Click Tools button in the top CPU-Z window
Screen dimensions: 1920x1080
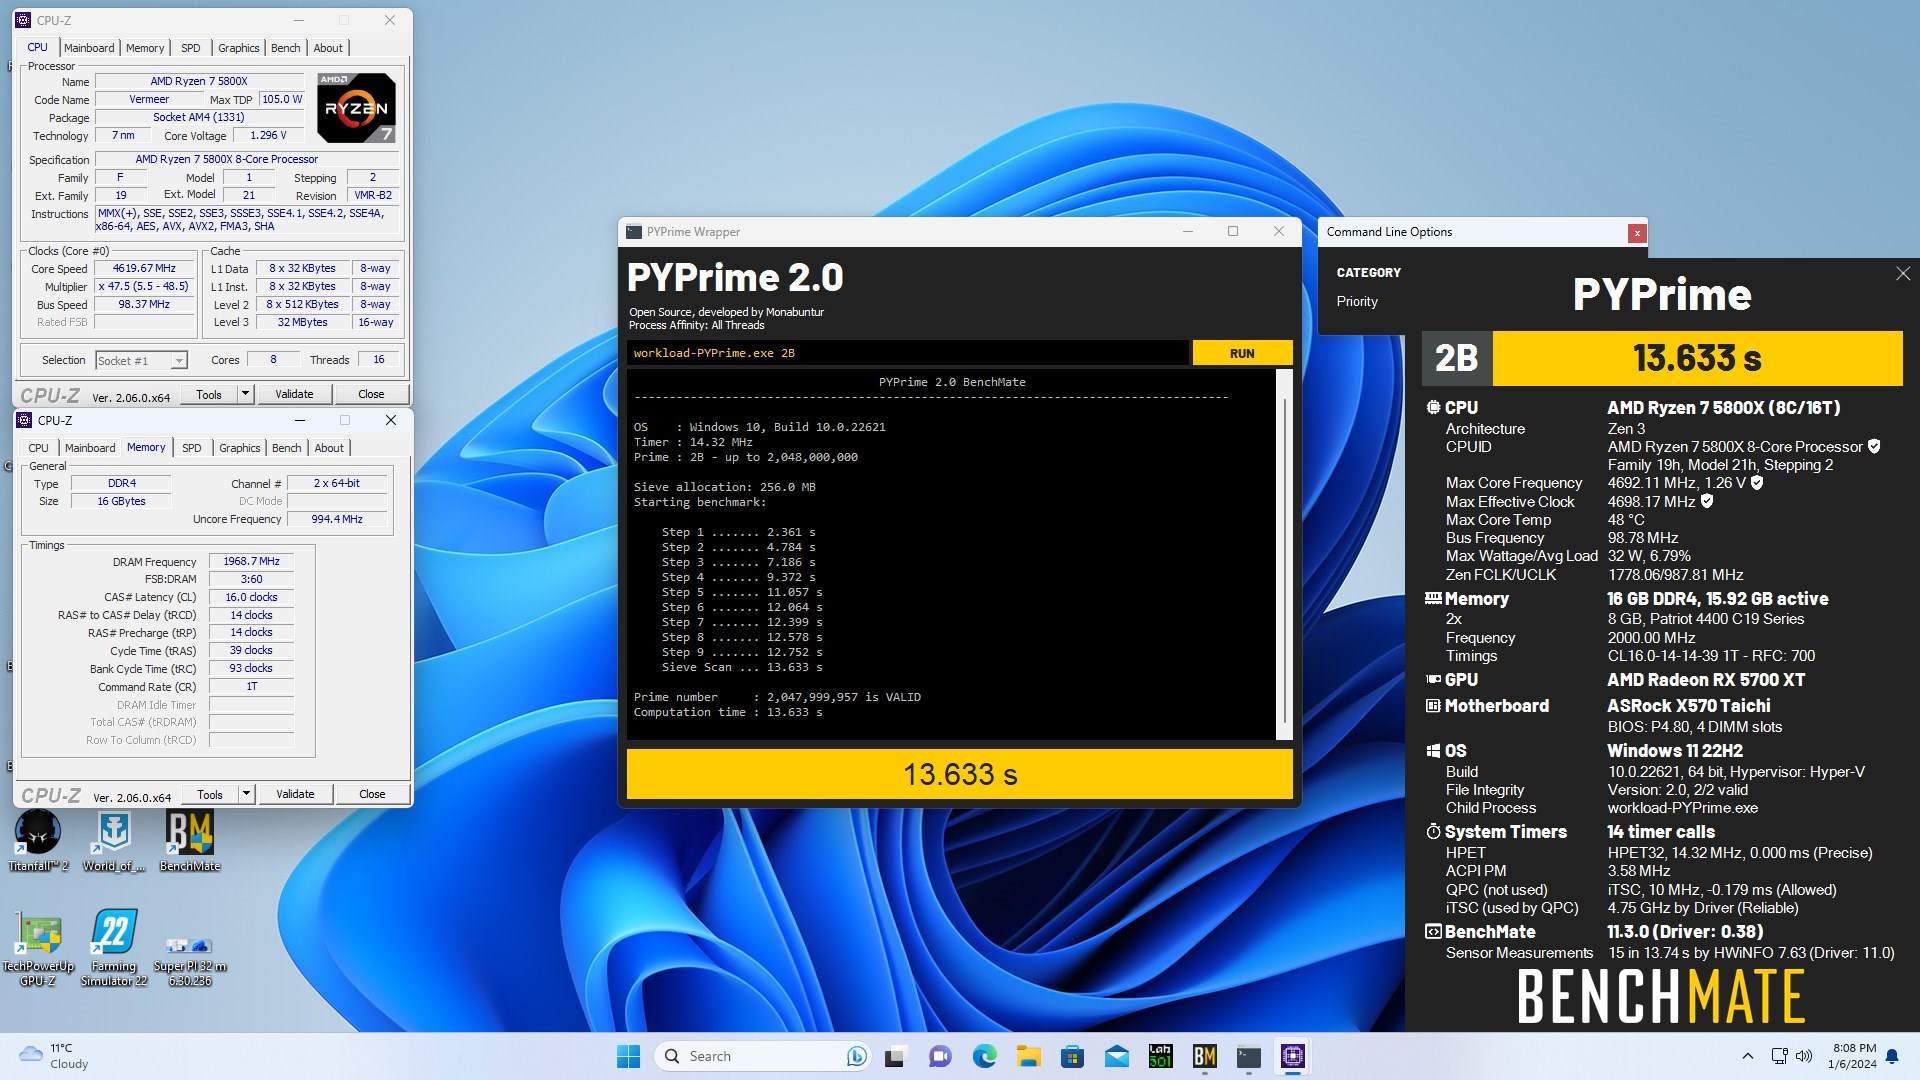pyautogui.click(x=209, y=394)
